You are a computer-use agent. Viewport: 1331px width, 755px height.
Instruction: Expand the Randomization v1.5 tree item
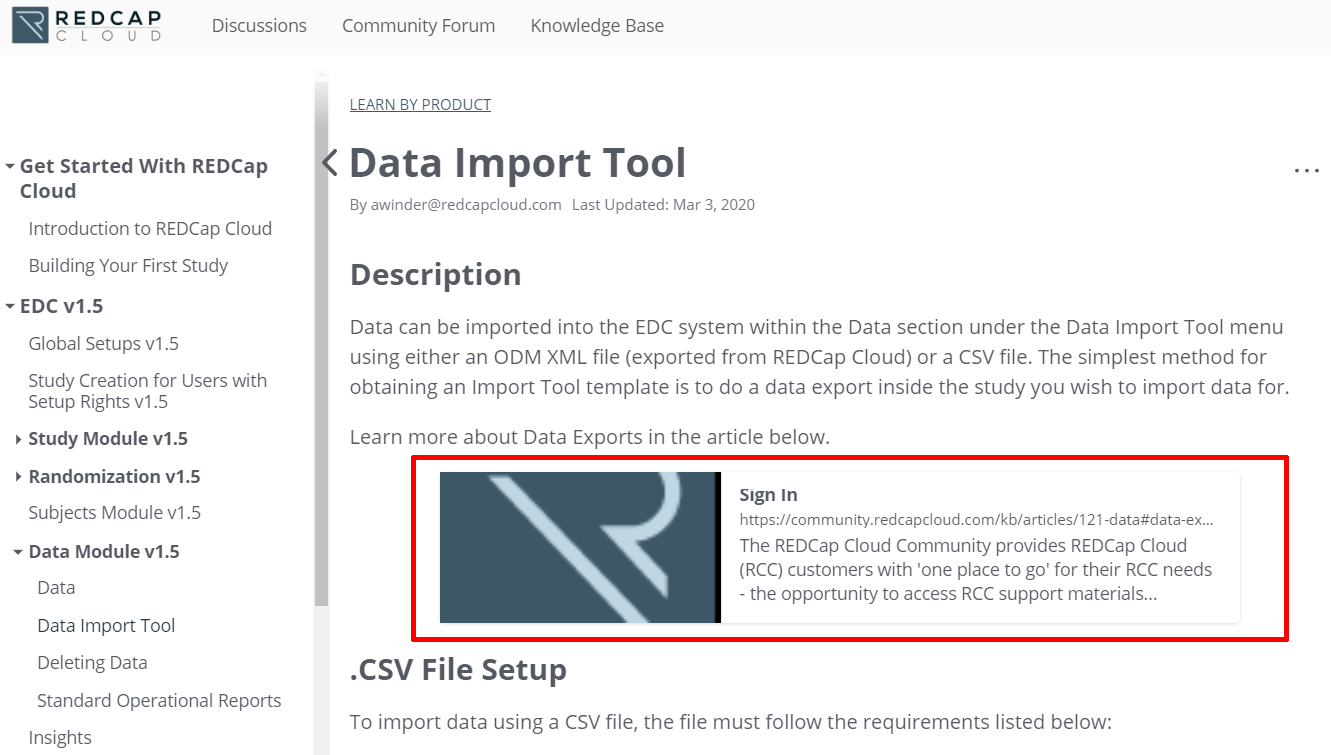19,477
